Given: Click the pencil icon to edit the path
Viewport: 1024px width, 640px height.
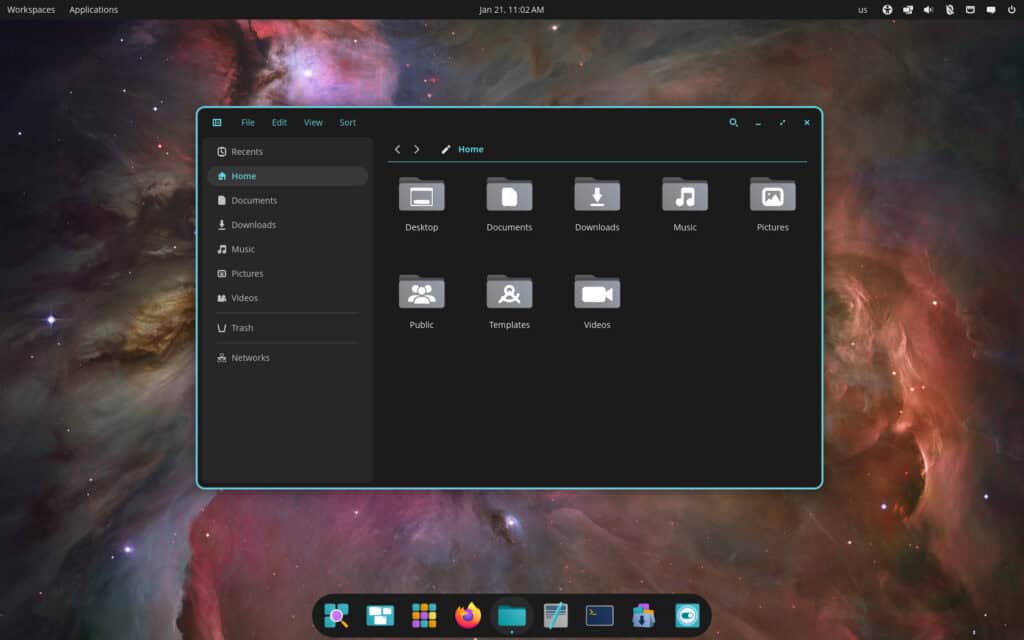Looking at the screenshot, I should [445, 149].
